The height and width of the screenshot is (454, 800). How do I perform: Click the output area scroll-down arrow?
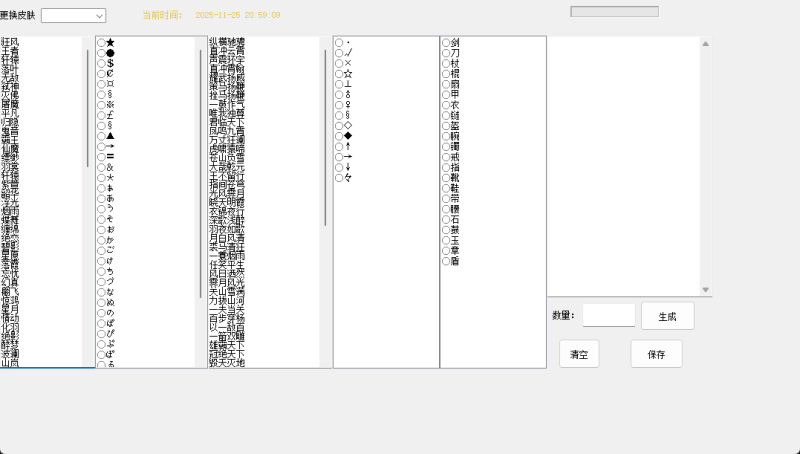pyautogui.click(x=706, y=289)
